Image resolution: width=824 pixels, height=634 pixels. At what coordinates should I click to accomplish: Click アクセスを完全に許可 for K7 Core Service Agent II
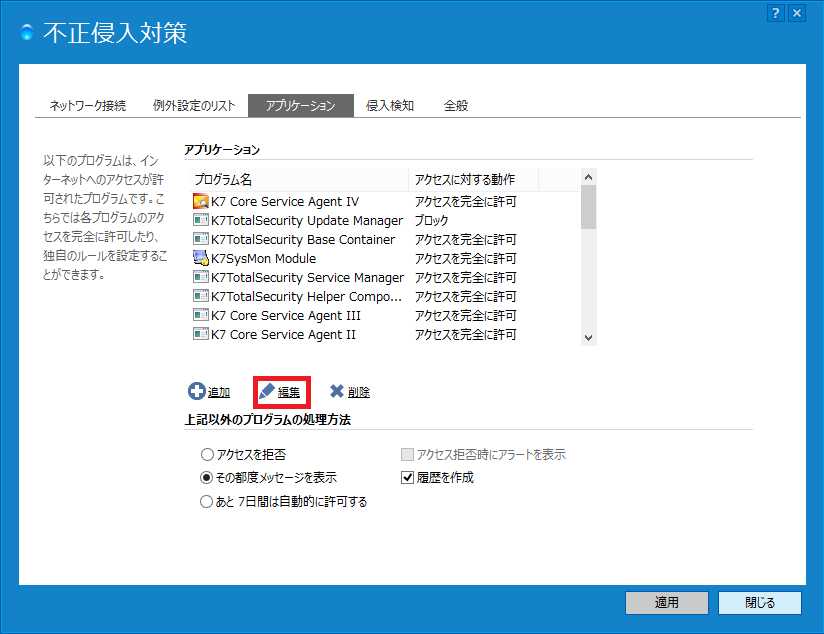tap(466, 334)
